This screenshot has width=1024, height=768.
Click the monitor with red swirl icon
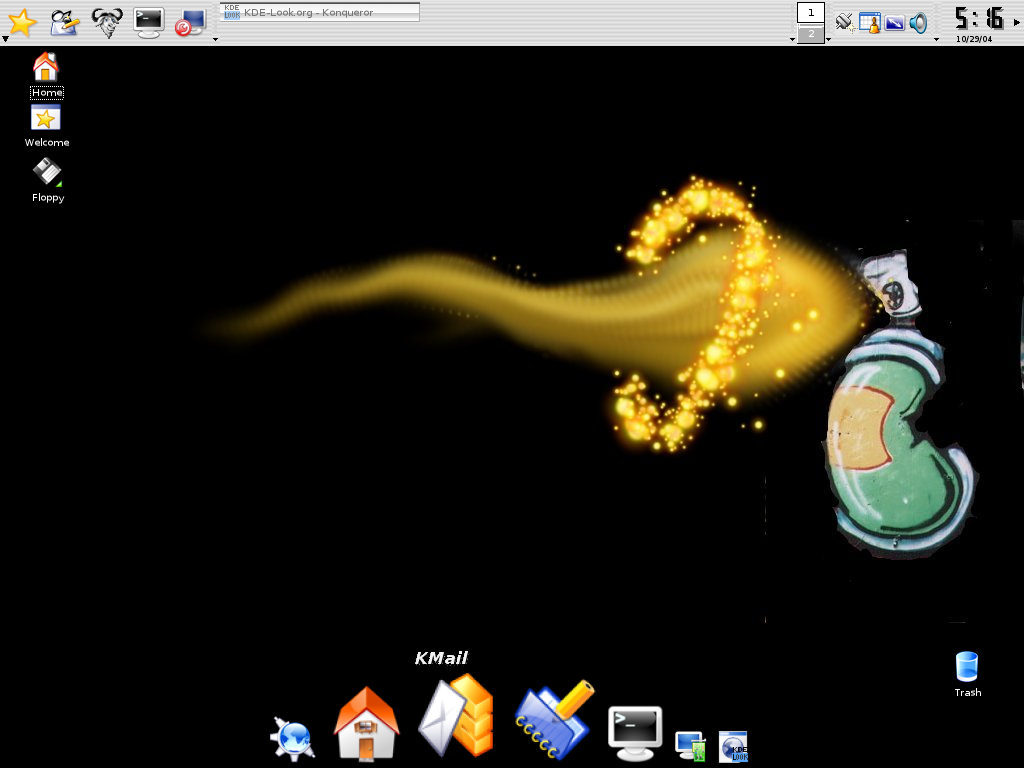coord(191,23)
